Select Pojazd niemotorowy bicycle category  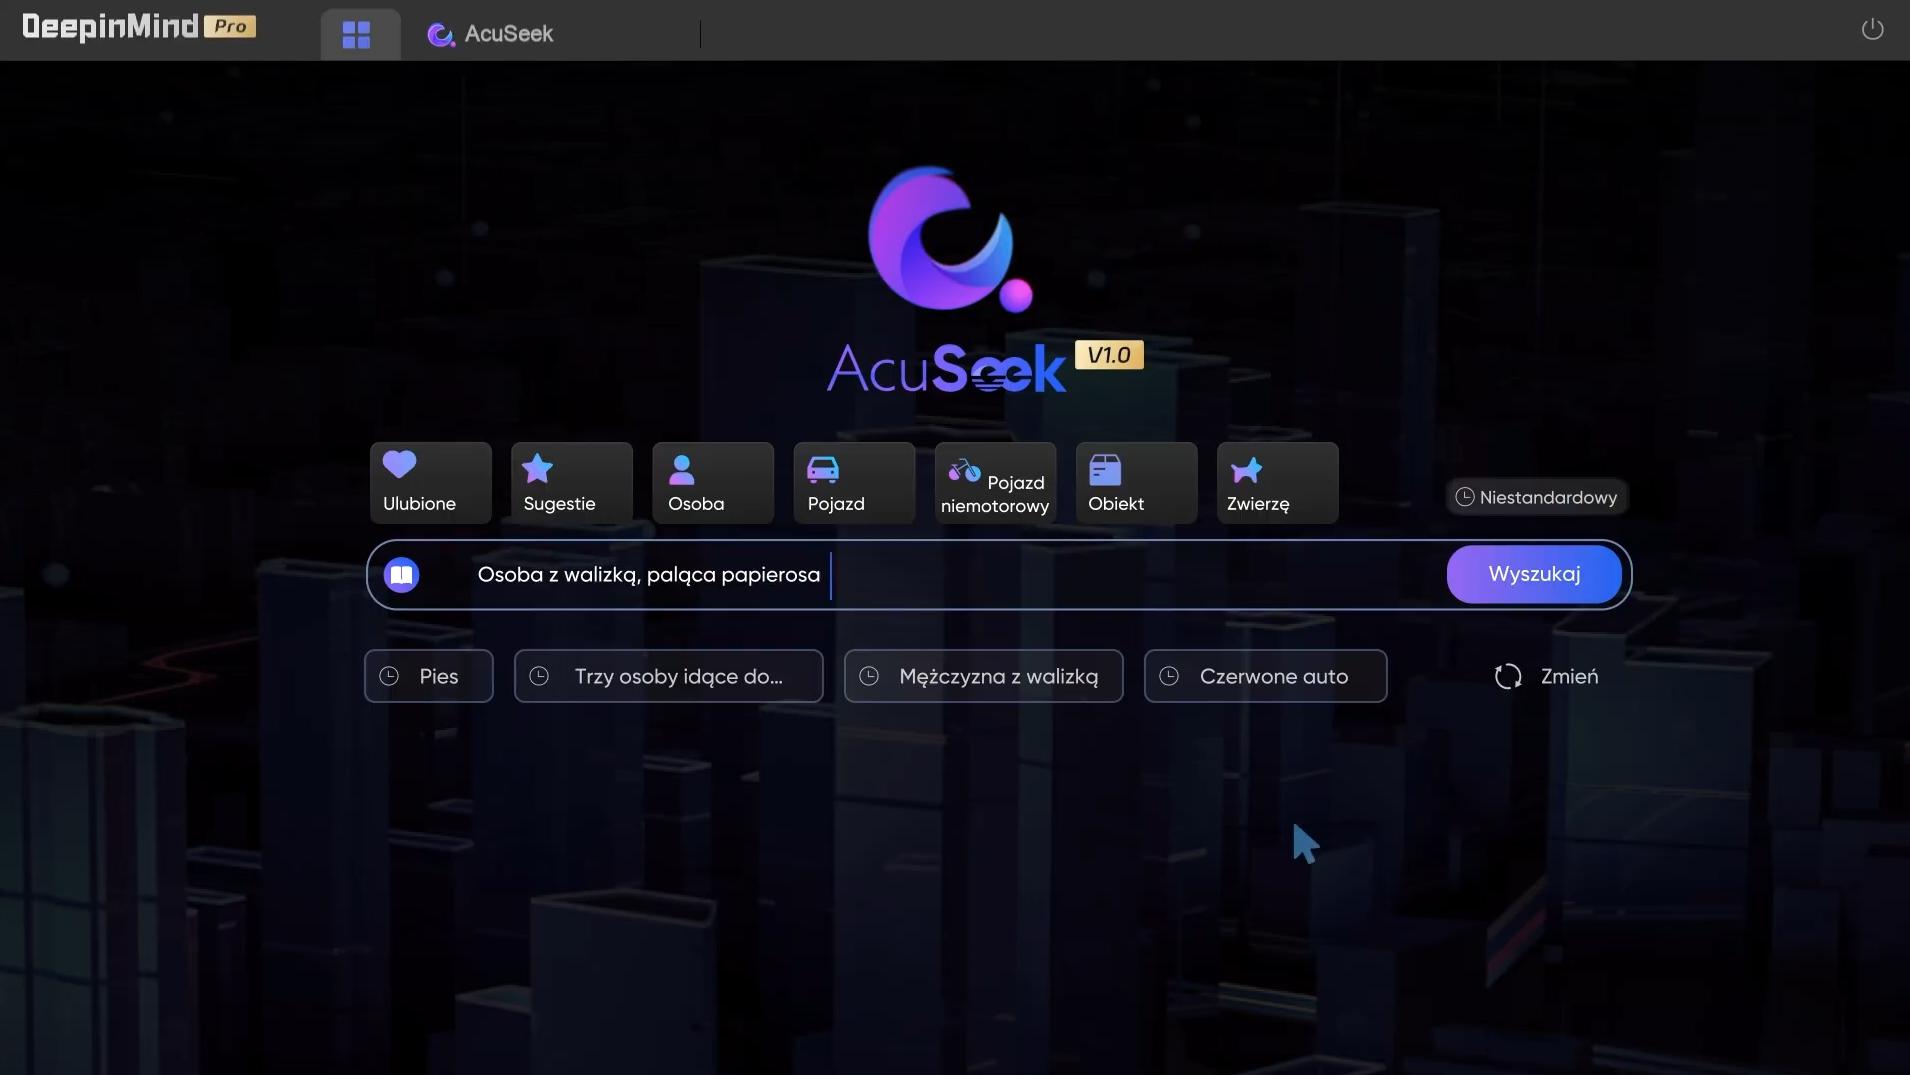pyautogui.click(x=995, y=483)
